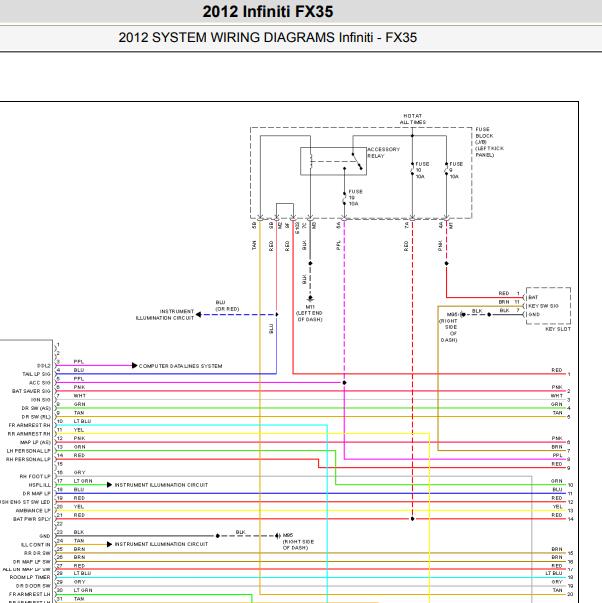Click the 'DR MAP LP' pin 18 label

(x=37, y=493)
